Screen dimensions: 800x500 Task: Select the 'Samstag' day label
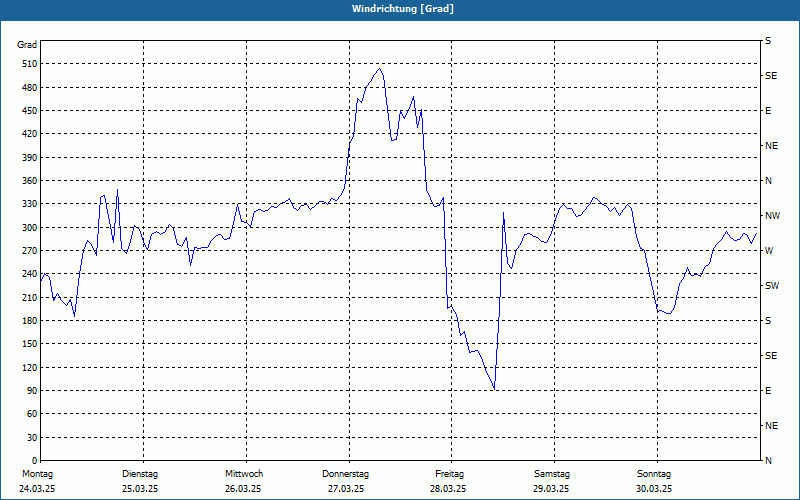[552, 474]
